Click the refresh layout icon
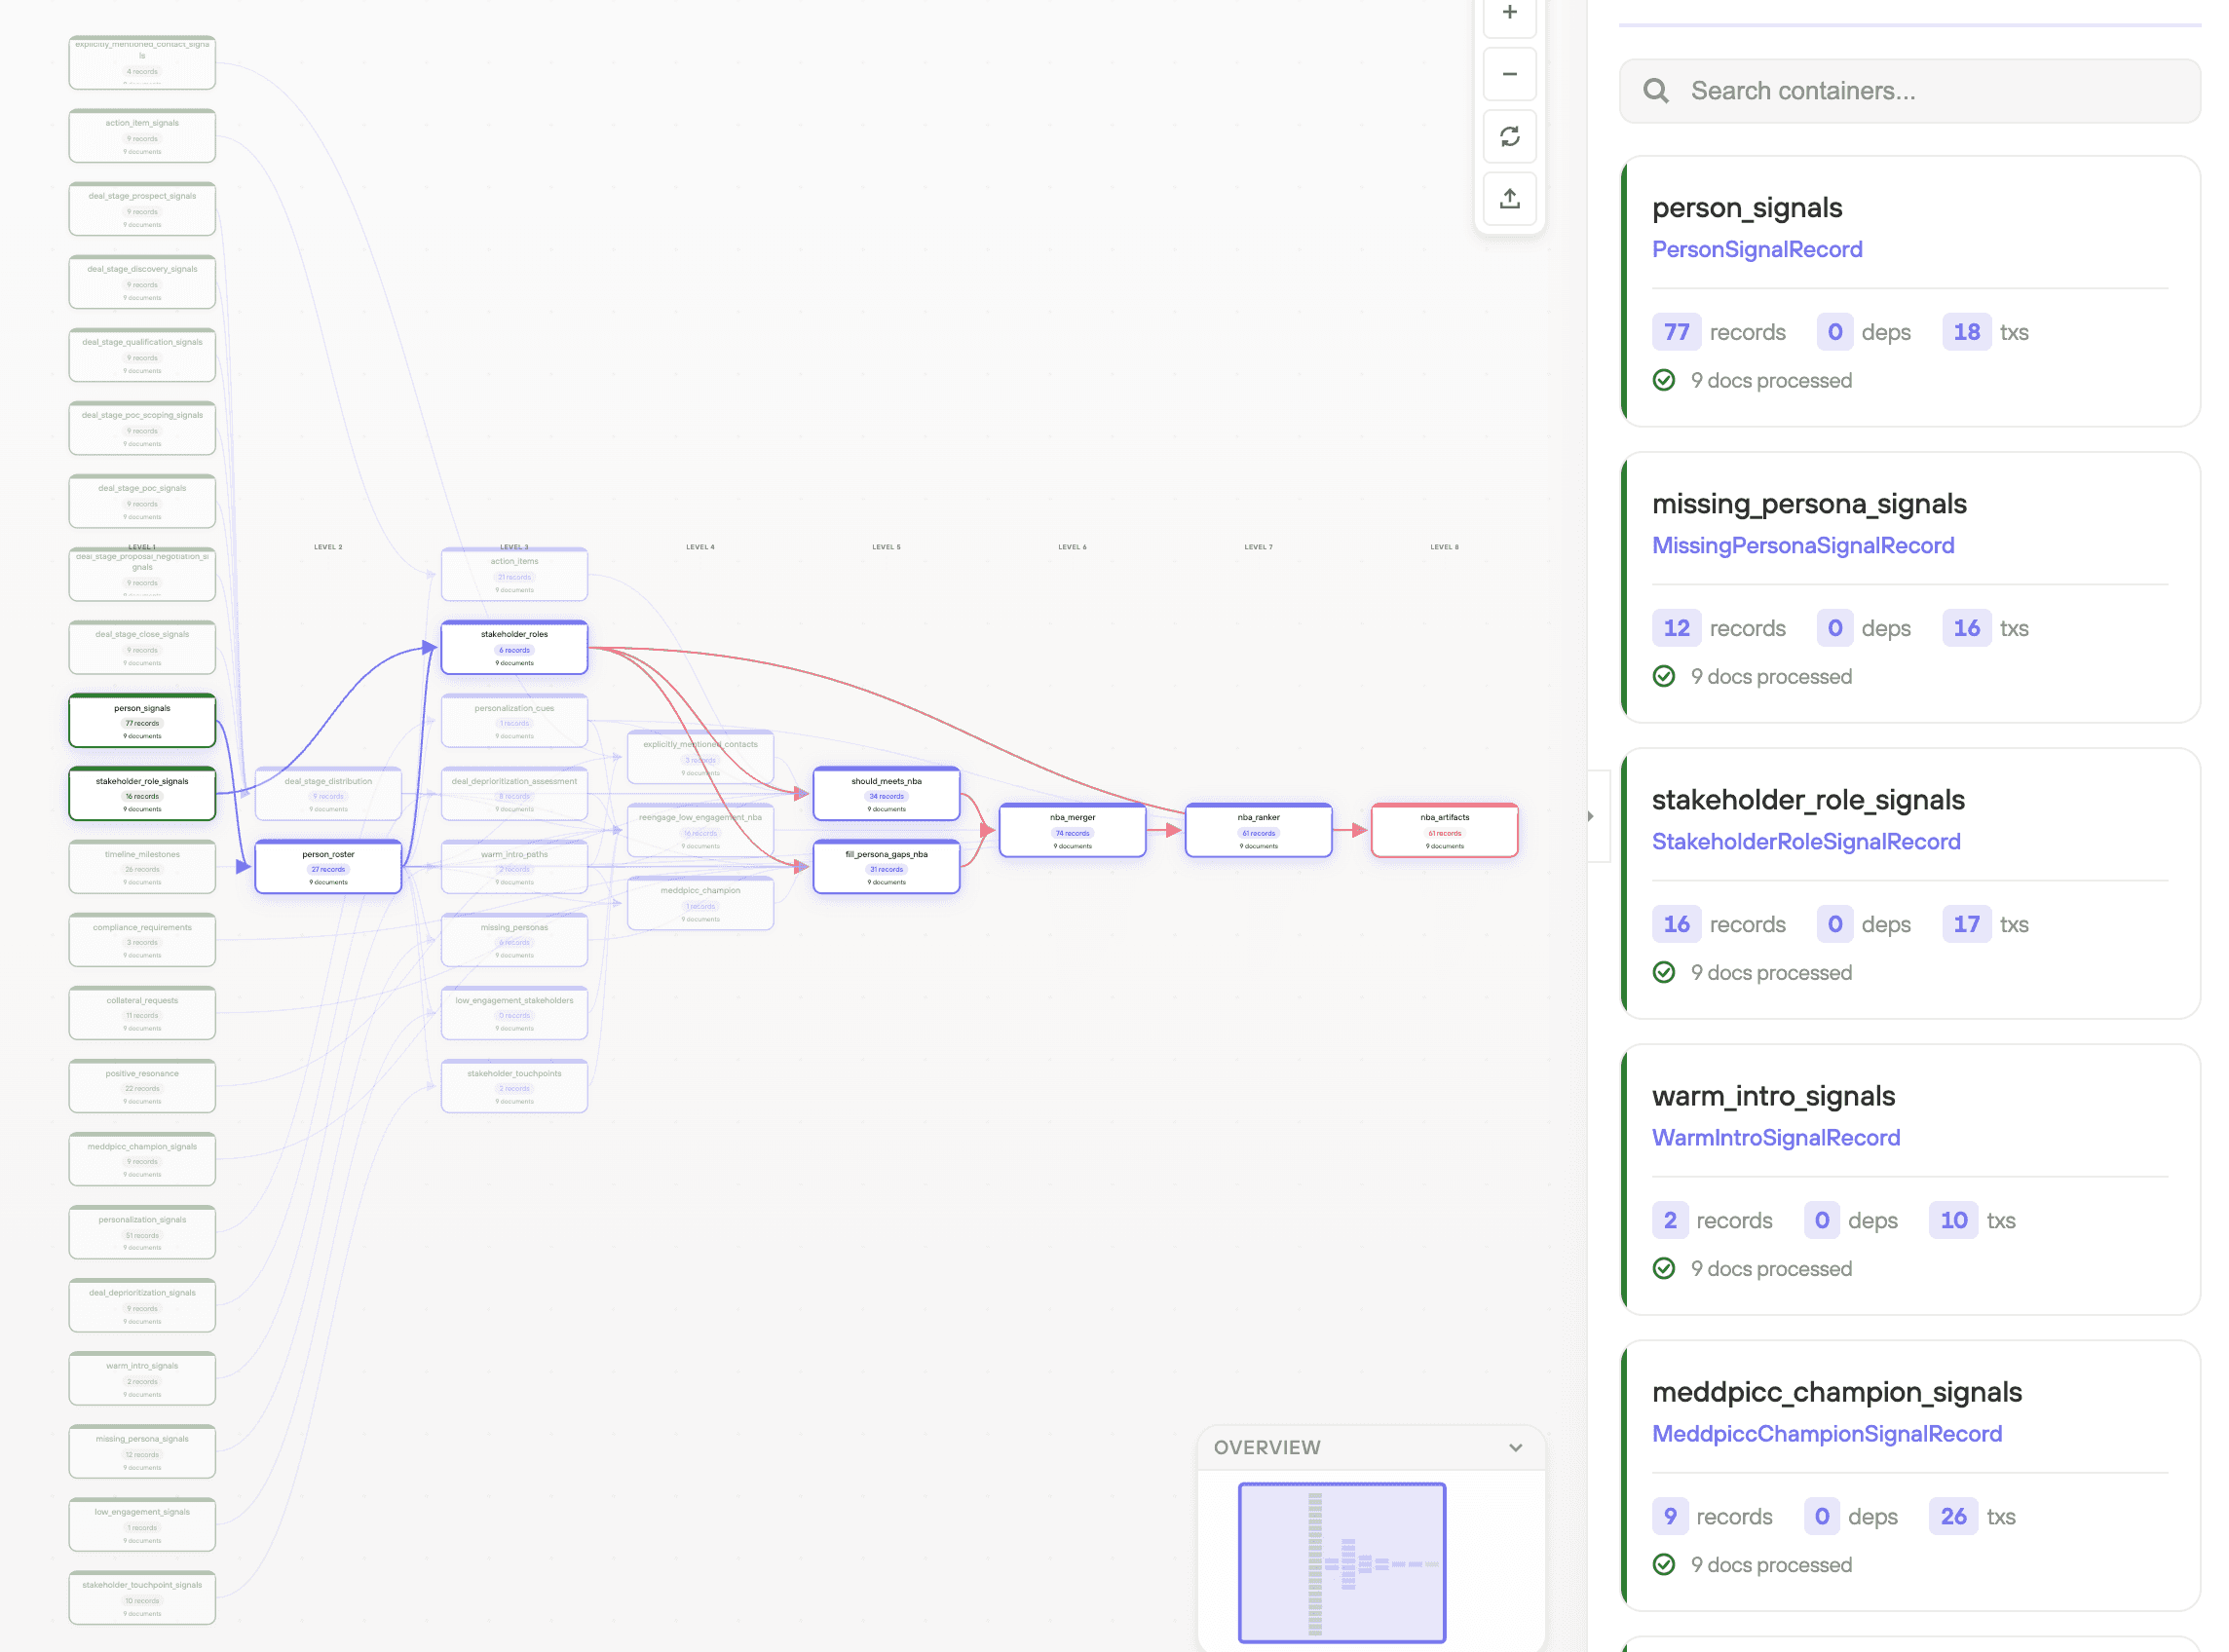Viewport: 2229px width, 1652px height. [1509, 136]
